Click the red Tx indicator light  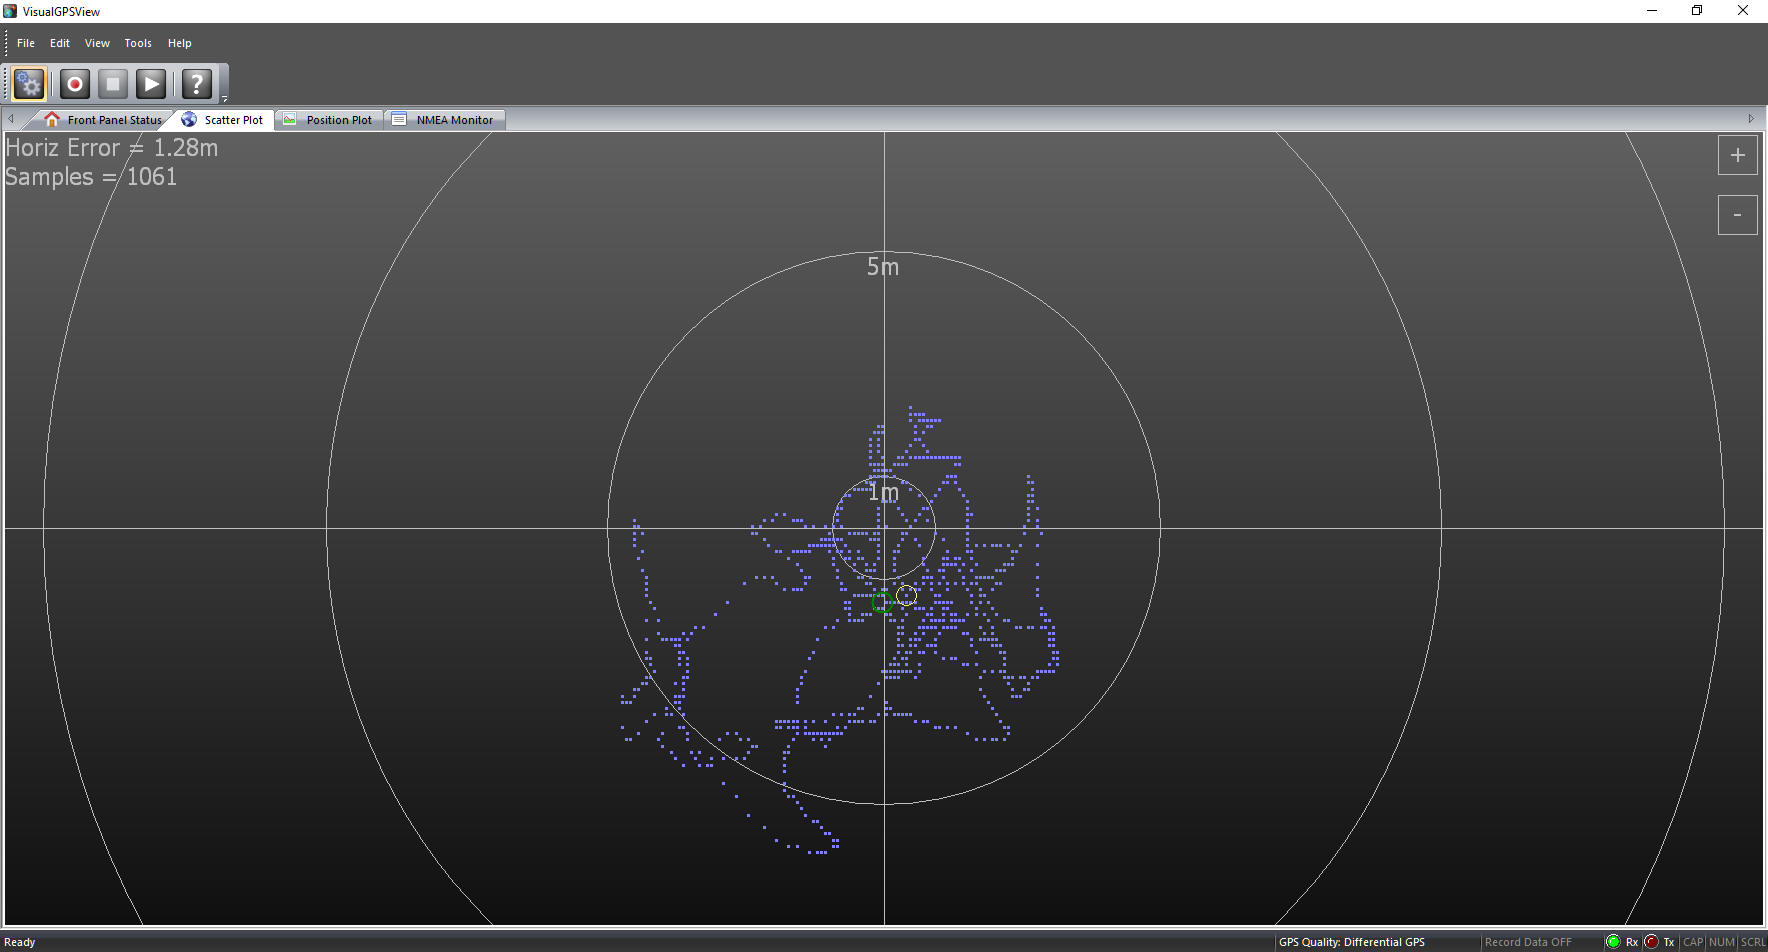click(x=1651, y=942)
